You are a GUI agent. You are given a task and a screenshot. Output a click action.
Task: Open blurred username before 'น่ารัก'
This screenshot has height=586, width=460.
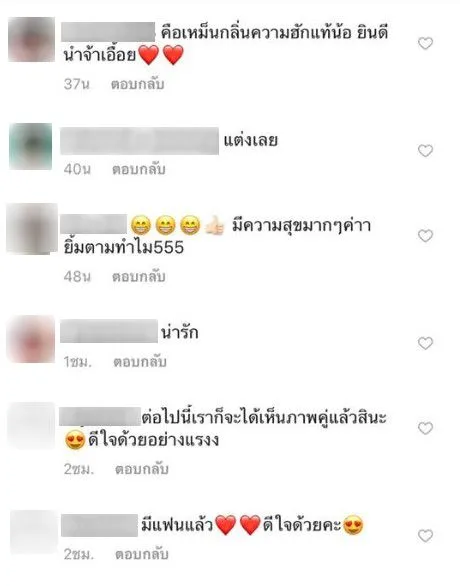coord(109,331)
